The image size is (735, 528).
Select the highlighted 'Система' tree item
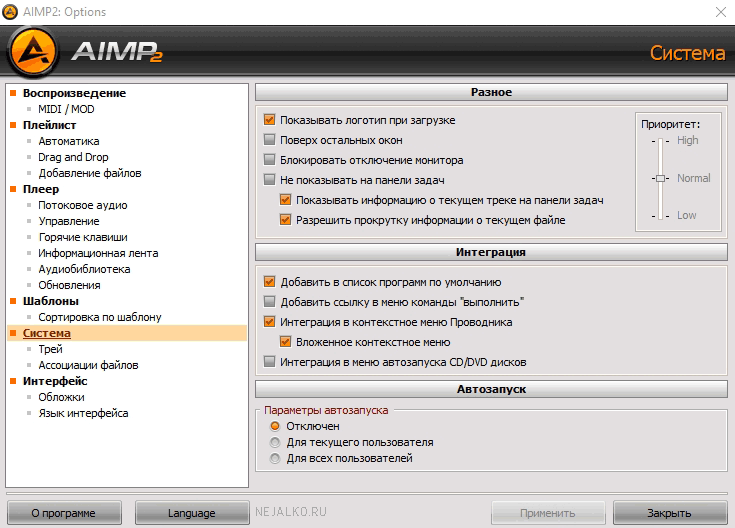(x=46, y=333)
